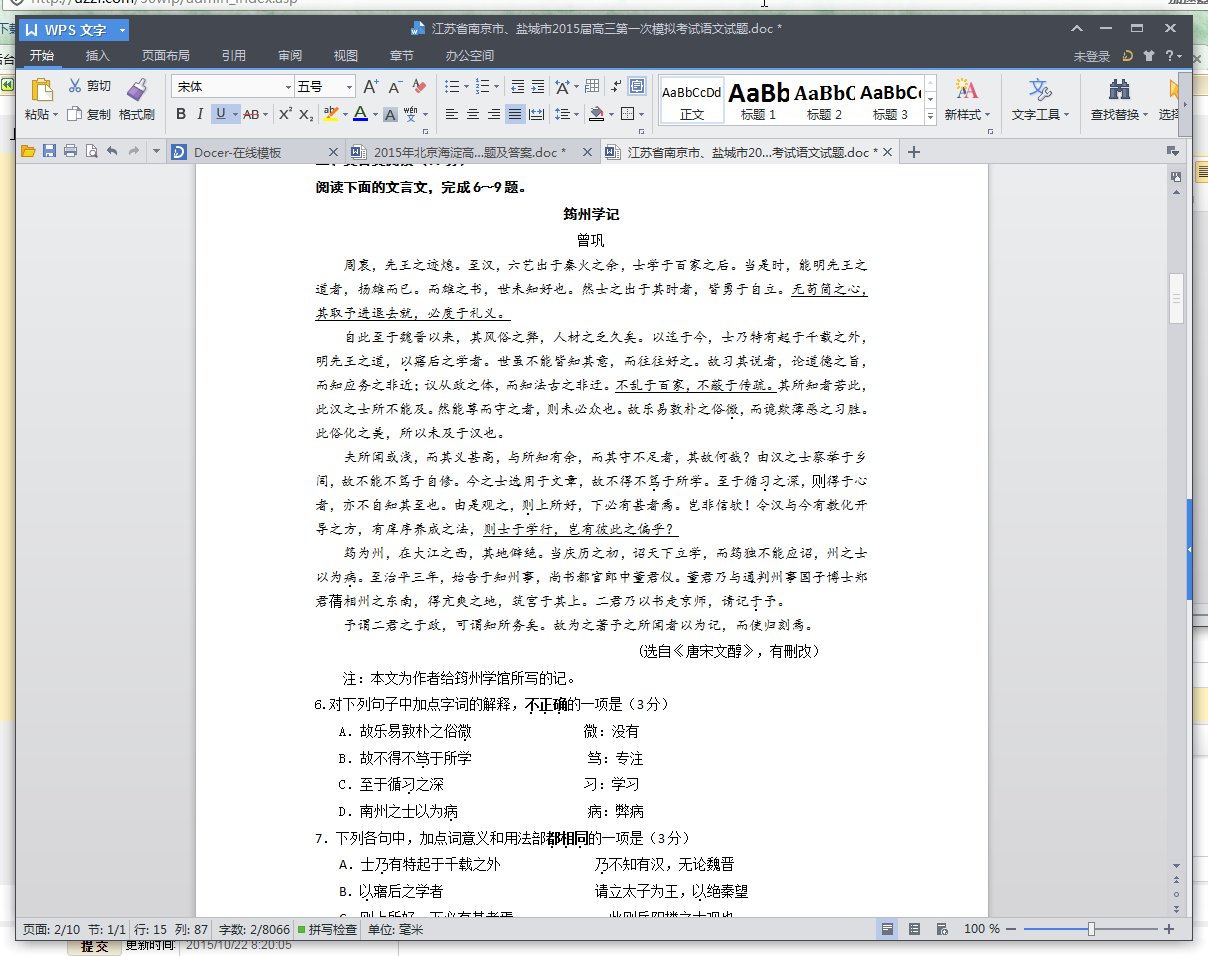This screenshot has height=956, width=1208.
Task: Click the Paste (粘贴) clipboard icon
Action: (41, 89)
